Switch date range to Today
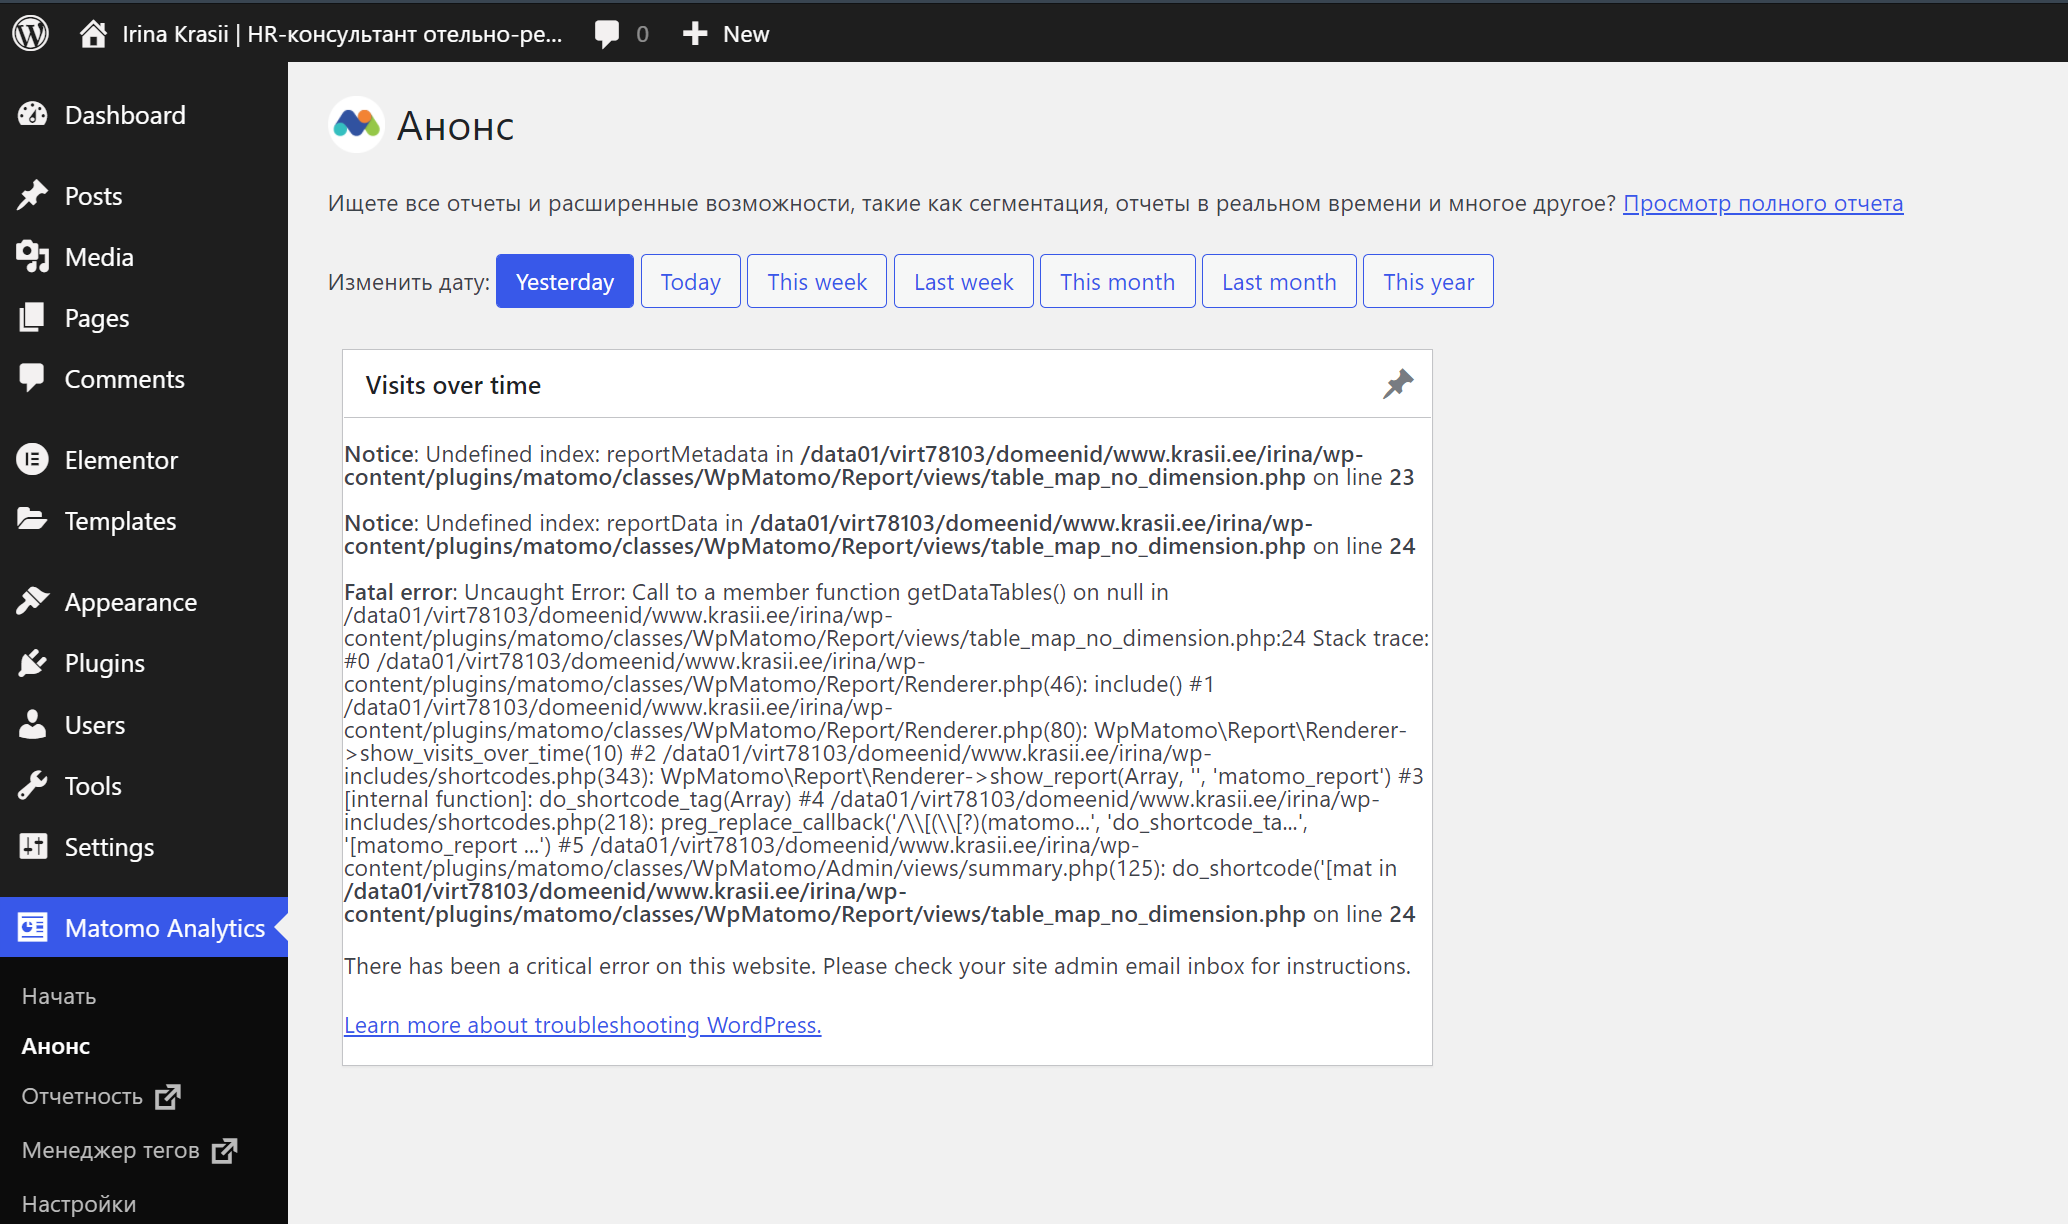Image resolution: width=2068 pixels, height=1224 pixels. (x=690, y=281)
